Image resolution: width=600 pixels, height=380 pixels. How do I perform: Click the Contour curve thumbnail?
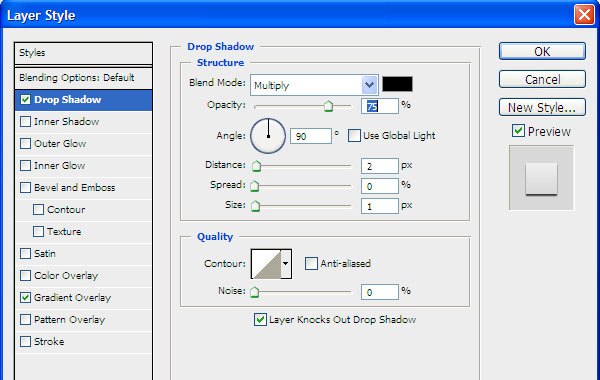[x=266, y=264]
